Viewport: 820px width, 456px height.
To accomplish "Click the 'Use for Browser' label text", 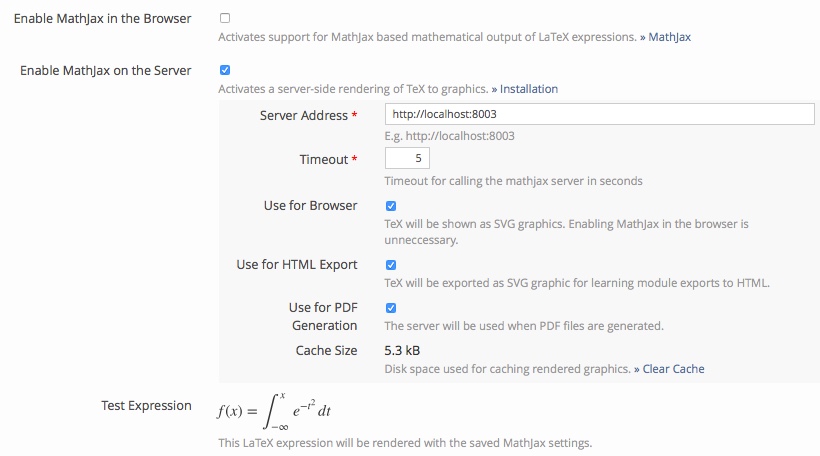I will [x=310, y=206].
